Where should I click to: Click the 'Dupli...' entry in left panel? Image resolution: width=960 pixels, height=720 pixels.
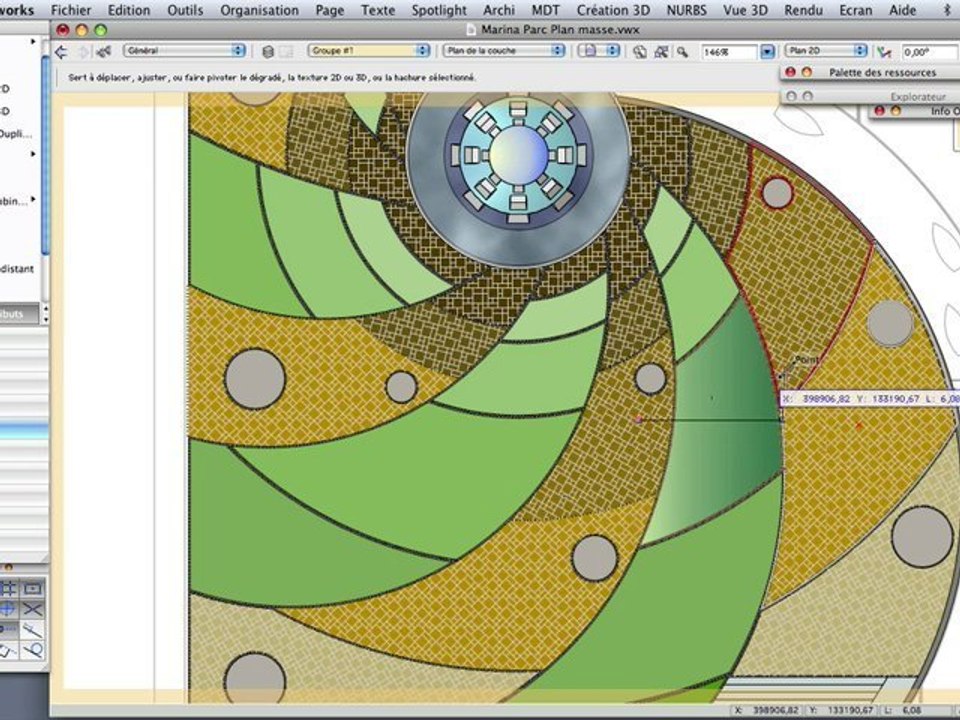16,134
